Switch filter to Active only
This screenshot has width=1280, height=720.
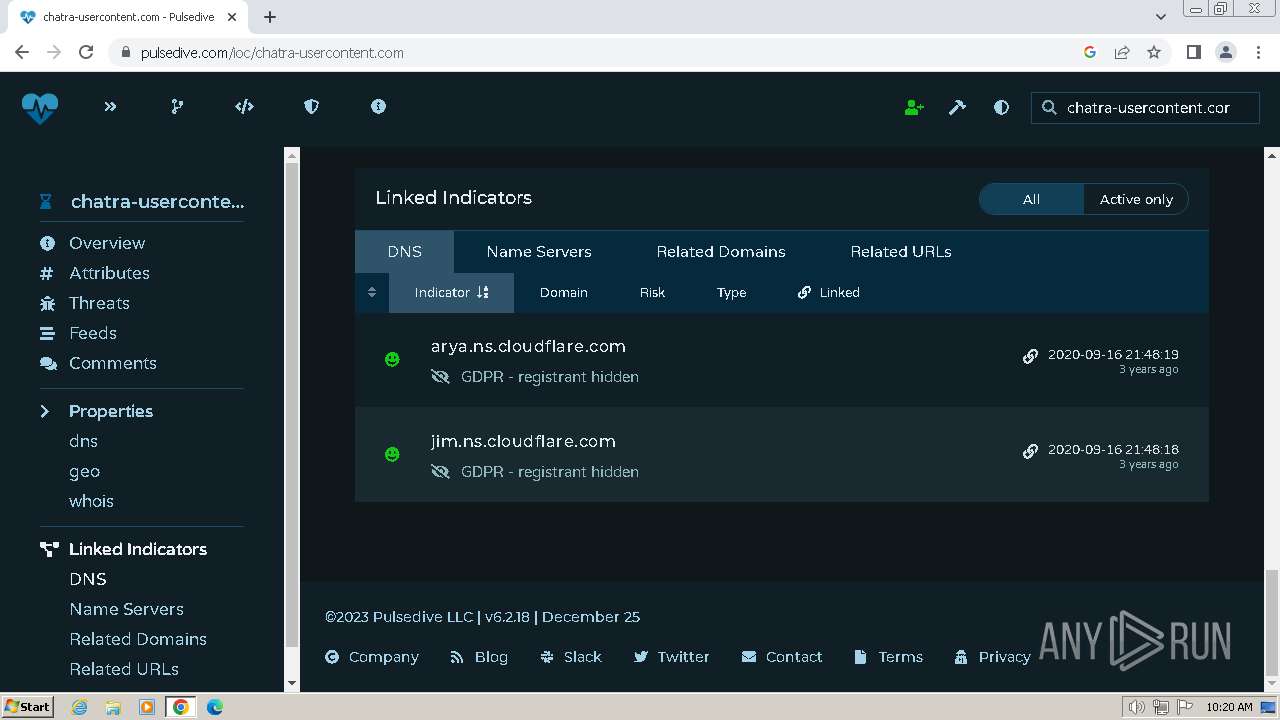click(x=1136, y=199)
